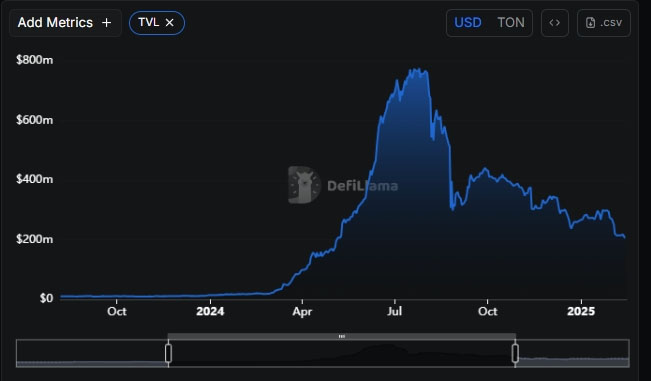Click the Add Metrics button

pos(65,23)
